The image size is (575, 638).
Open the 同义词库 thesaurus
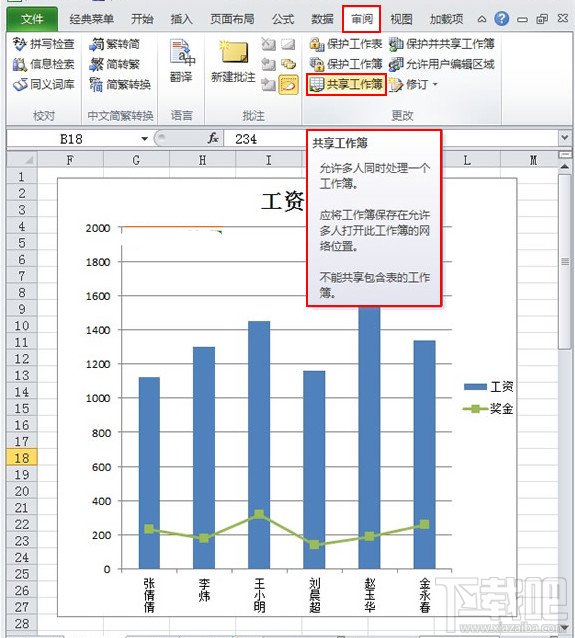click(43, 84)
